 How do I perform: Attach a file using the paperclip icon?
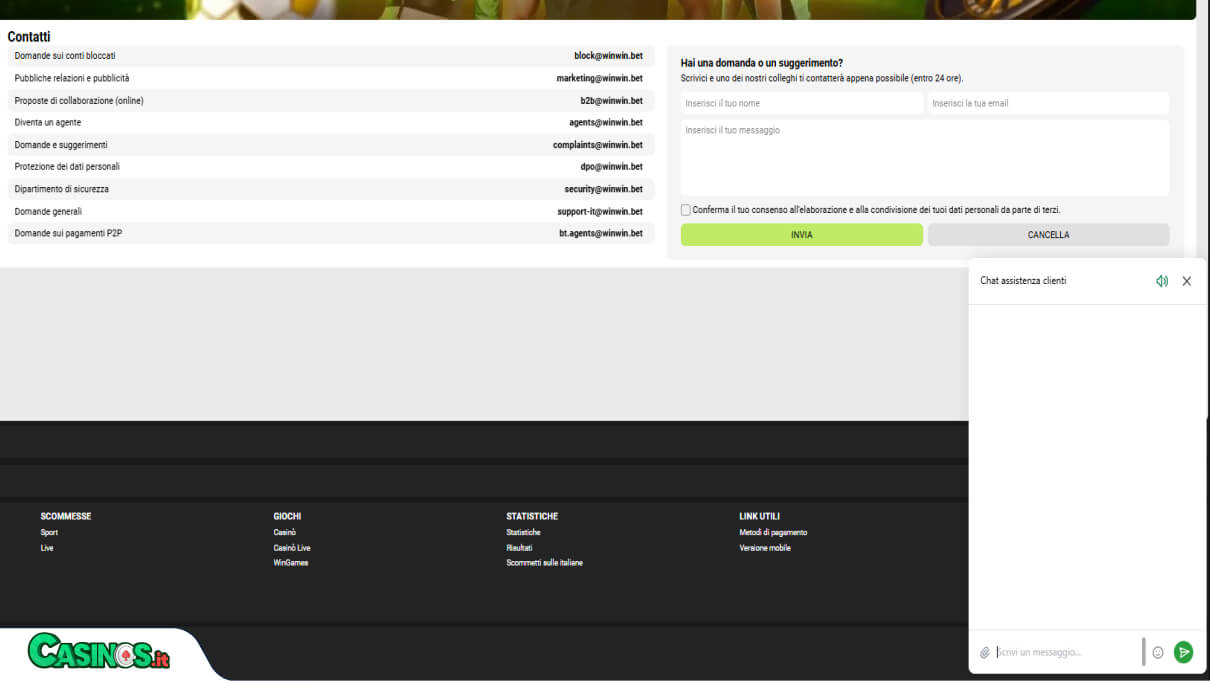985,653
